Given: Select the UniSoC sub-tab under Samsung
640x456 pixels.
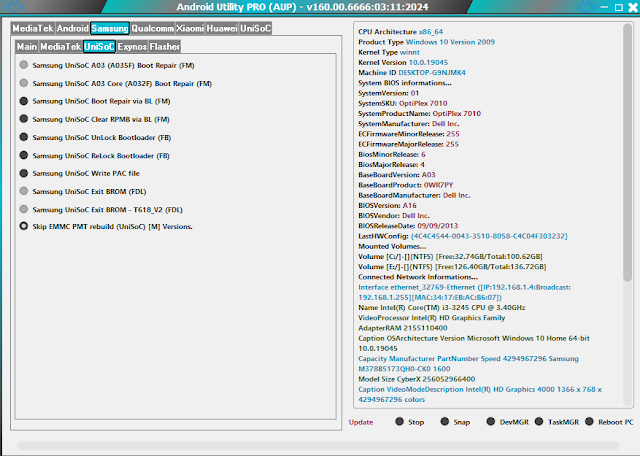Looking at the screenshot, I should pos(99,47).
